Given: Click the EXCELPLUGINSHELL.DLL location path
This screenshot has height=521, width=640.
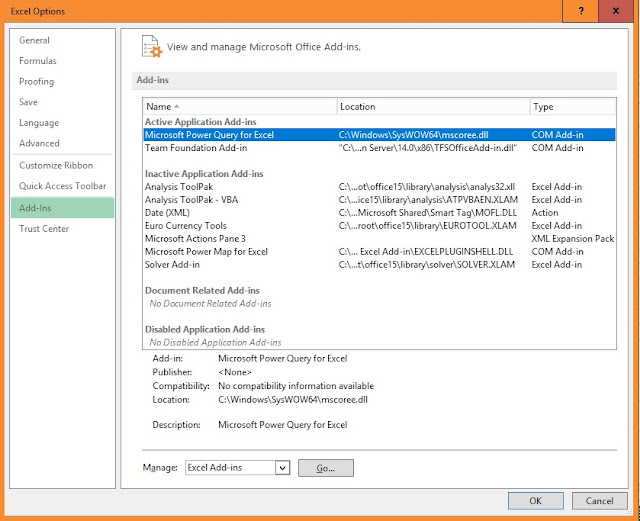Looking at the screenshot, I should (426, 252).
